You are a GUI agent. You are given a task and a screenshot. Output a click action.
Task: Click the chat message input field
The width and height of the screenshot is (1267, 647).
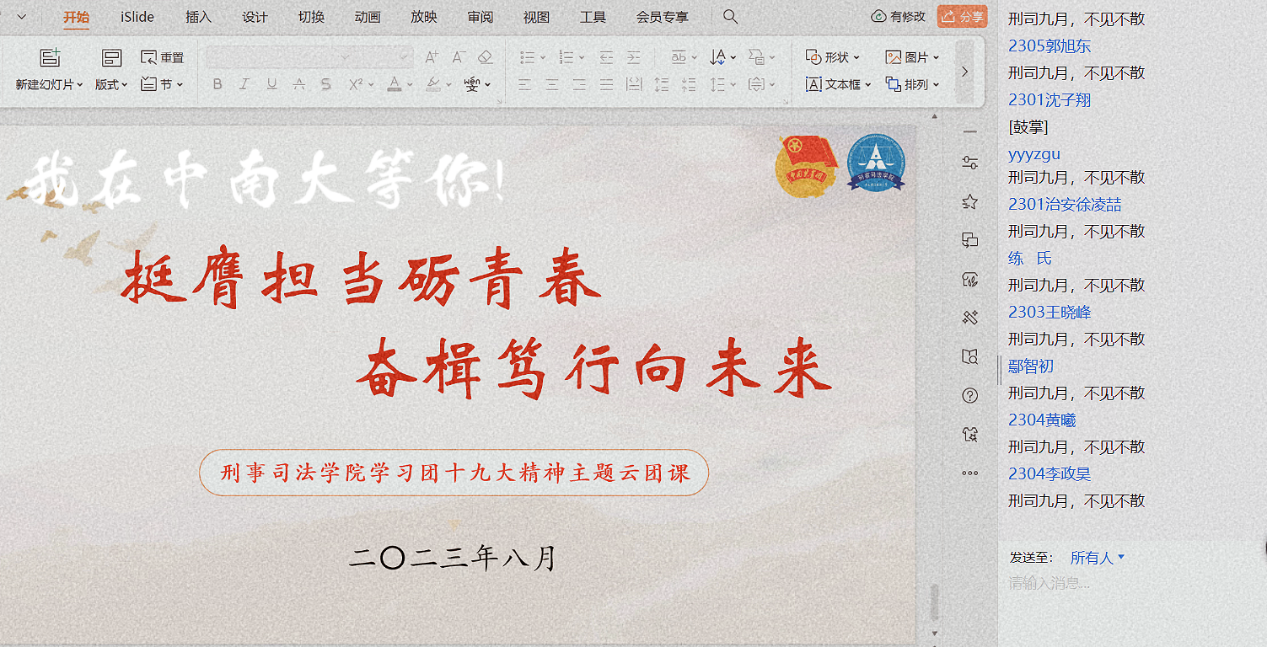tap(1120, 583)
